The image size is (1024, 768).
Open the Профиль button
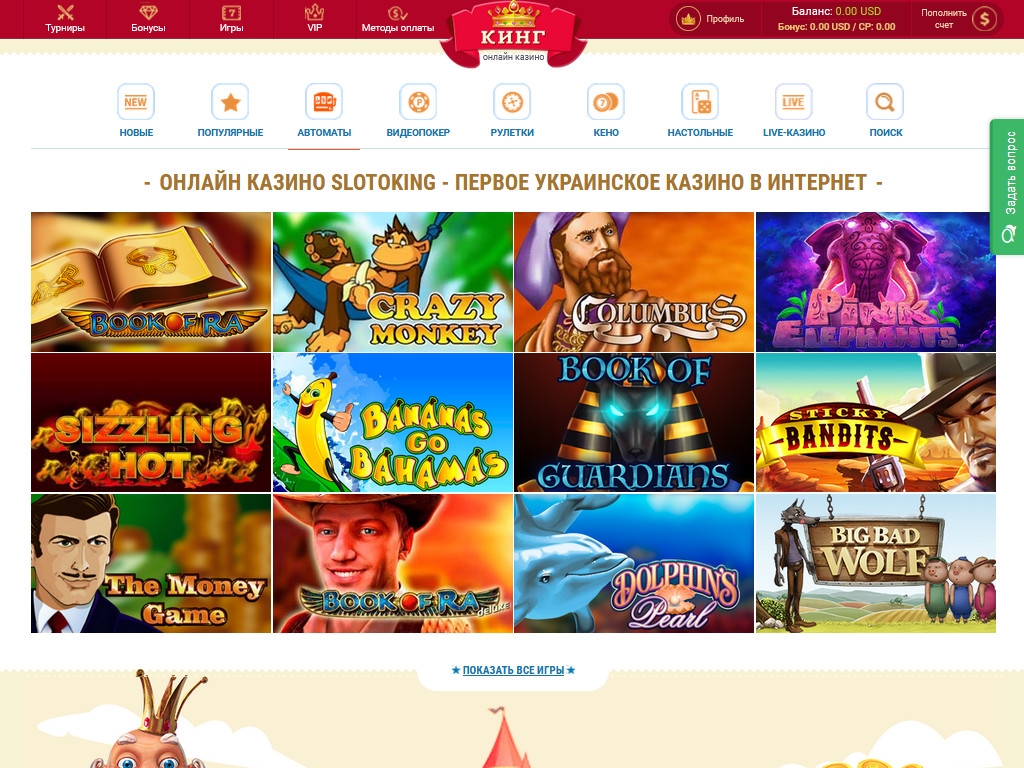[x=713, y=19]
